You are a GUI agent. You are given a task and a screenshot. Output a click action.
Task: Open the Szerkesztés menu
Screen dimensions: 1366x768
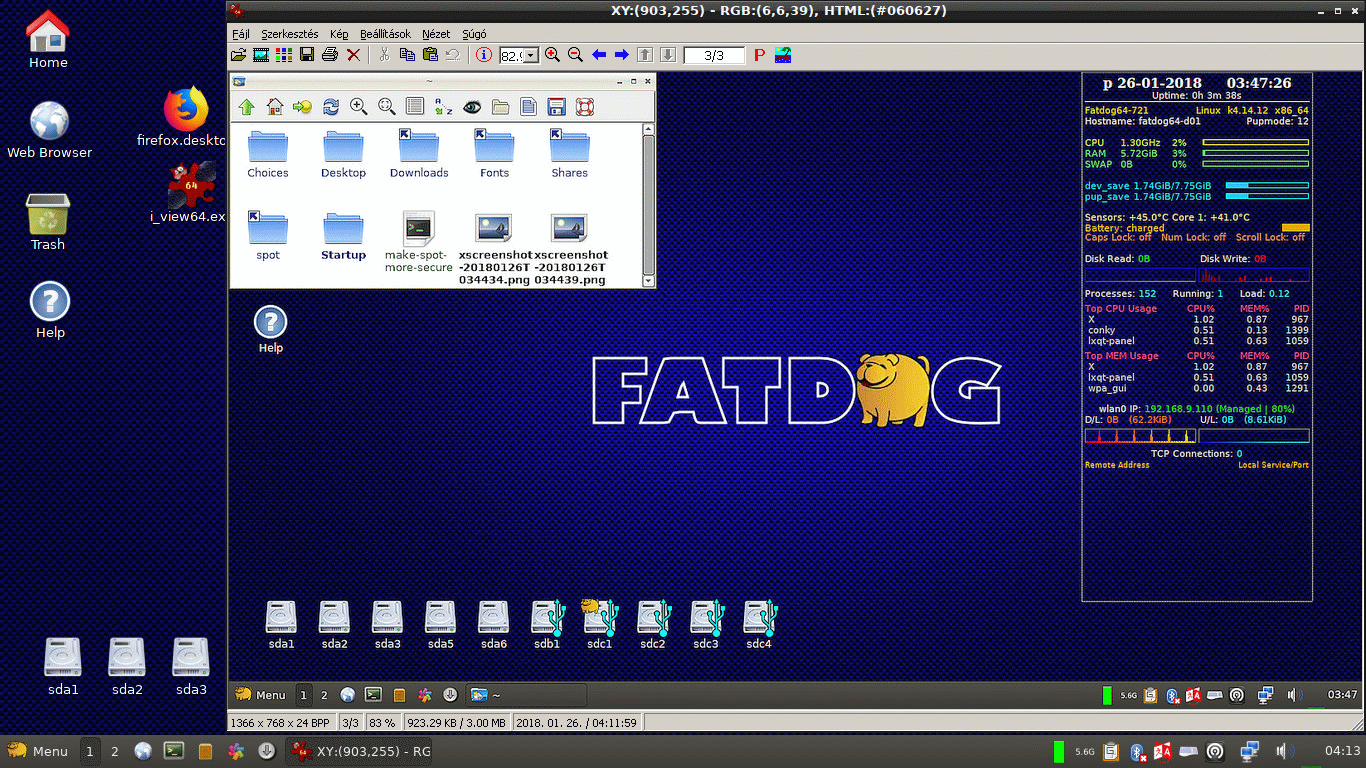(x=290, y=34)
